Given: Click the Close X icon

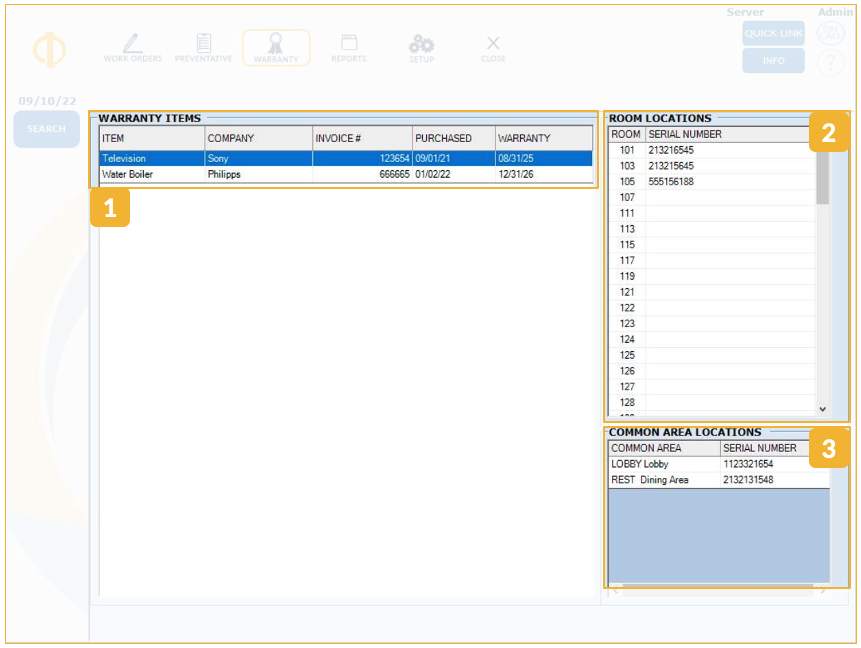Looking at the screenshot, I should (x=493, y=47).
